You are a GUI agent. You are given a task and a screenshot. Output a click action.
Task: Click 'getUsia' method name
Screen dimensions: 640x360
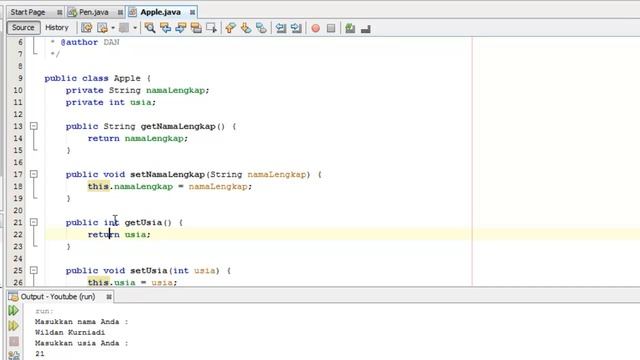coord(143,222)
